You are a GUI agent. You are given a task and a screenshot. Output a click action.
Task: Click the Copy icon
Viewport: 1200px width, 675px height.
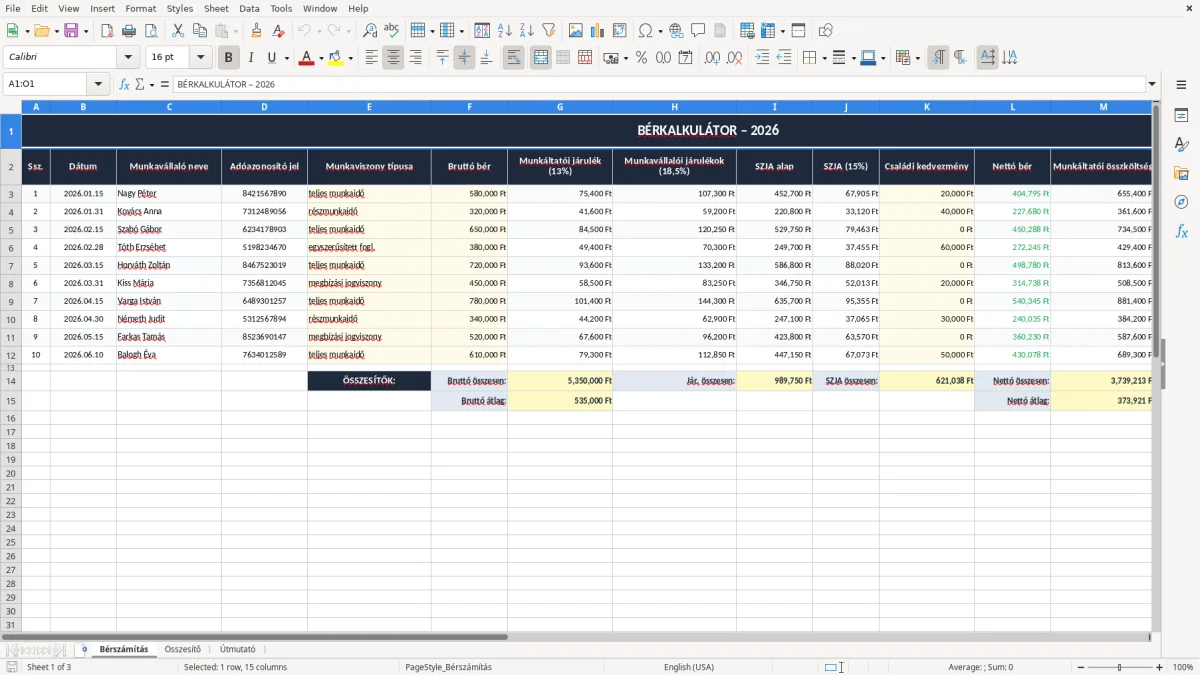(200, 31)
